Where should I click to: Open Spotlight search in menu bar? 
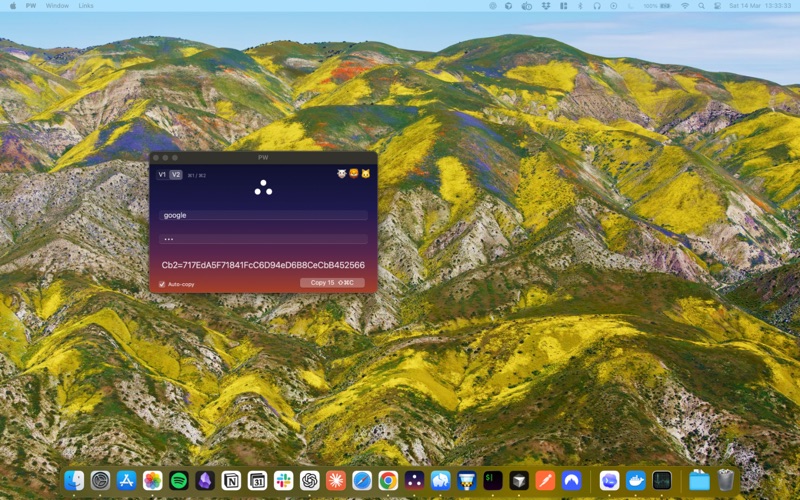pos(702,6)
